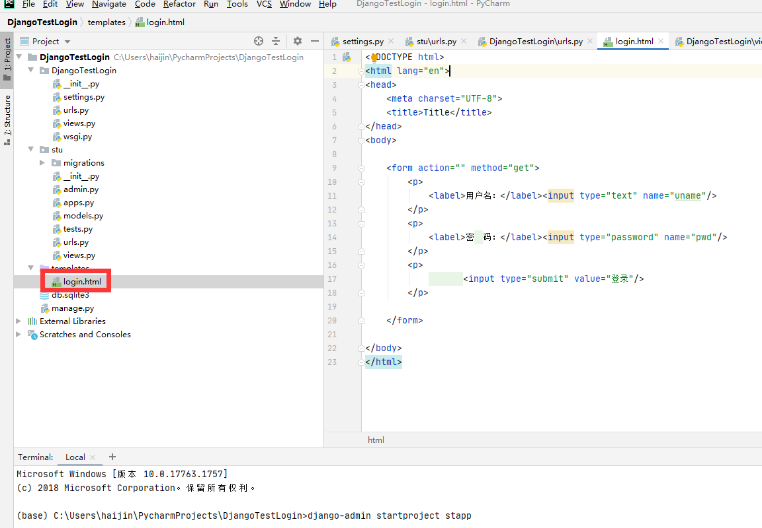The image size is (762, 528).
Task: Expand the migrations folder
Action: click(x=42, y=163)
